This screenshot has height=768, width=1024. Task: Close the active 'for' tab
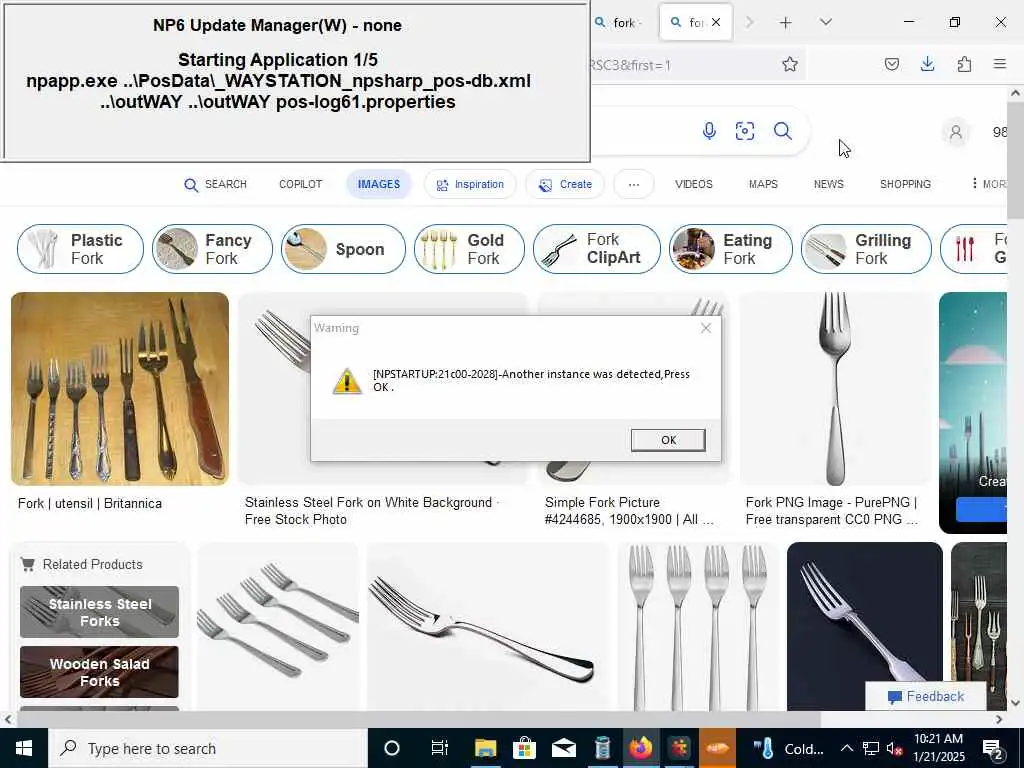[x=716, y=22]
